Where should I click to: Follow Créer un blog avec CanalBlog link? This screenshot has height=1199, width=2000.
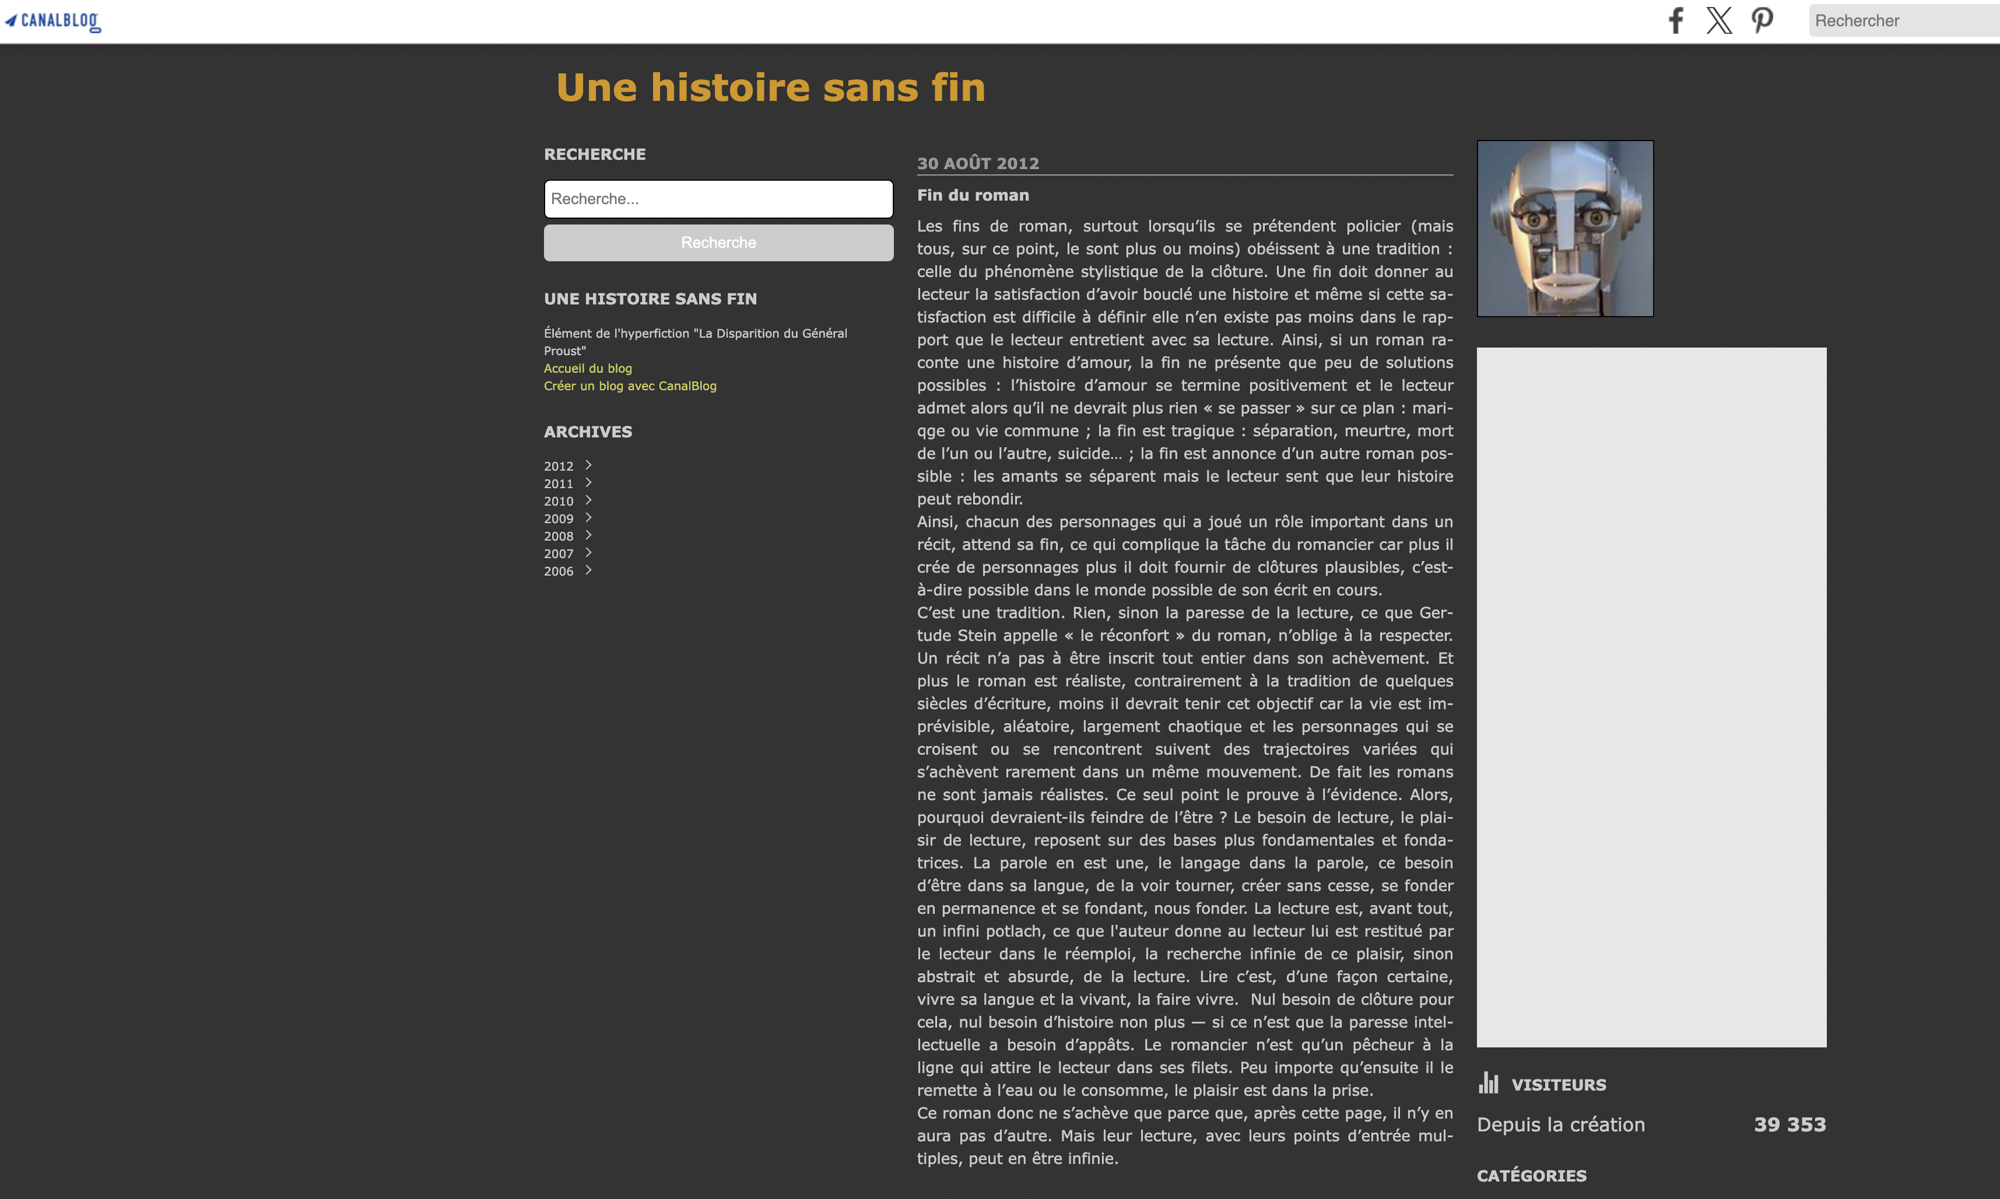630,386
